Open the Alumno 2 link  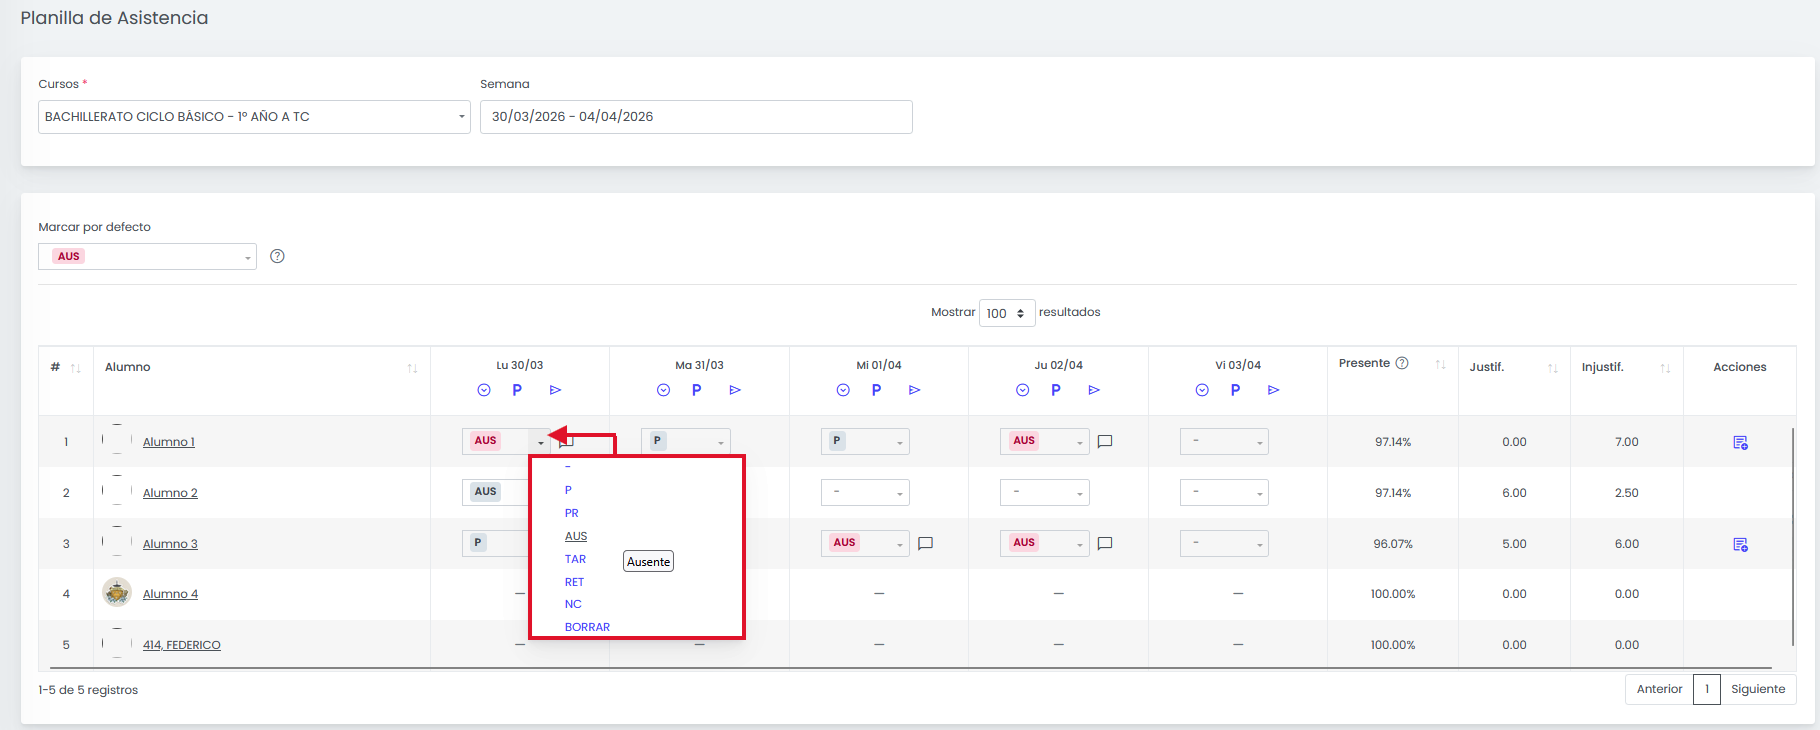tap(170, 493)
